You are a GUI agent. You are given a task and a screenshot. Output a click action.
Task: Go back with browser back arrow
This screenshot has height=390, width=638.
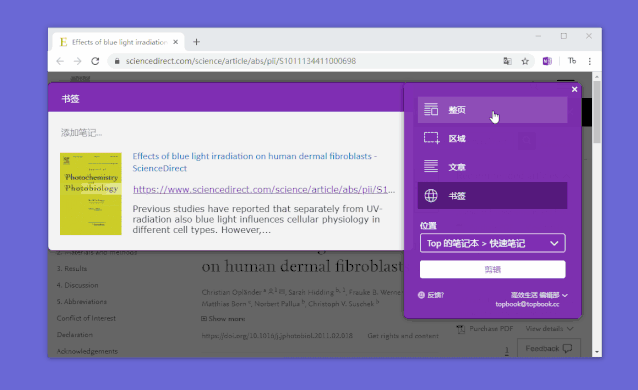60,61
